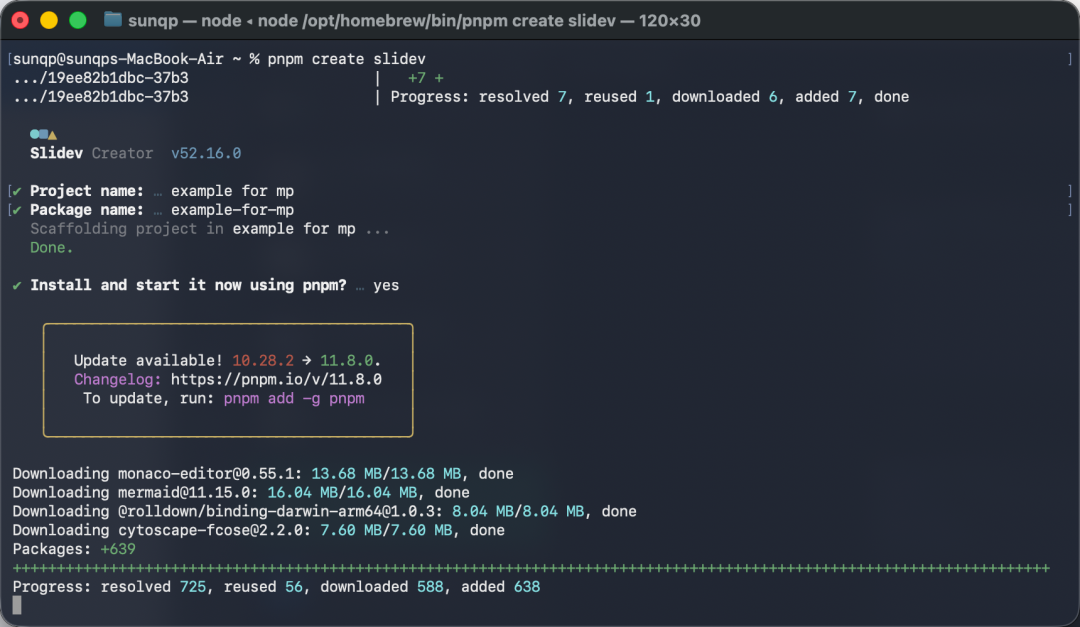The height and width of the screenshot is (627, 1080).
Task: Click the pnpm add -g pnpm command
Action: (294, 398)
